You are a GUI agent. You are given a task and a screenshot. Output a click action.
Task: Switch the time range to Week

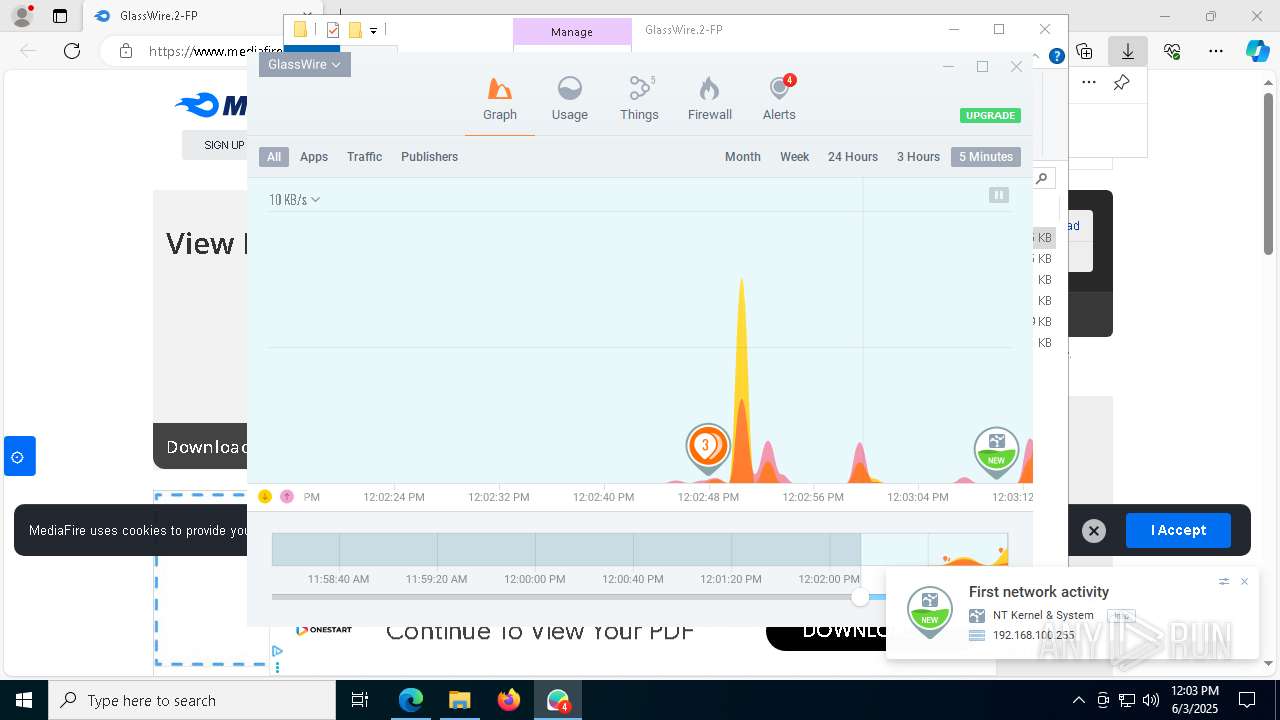(x=795, y=157)
